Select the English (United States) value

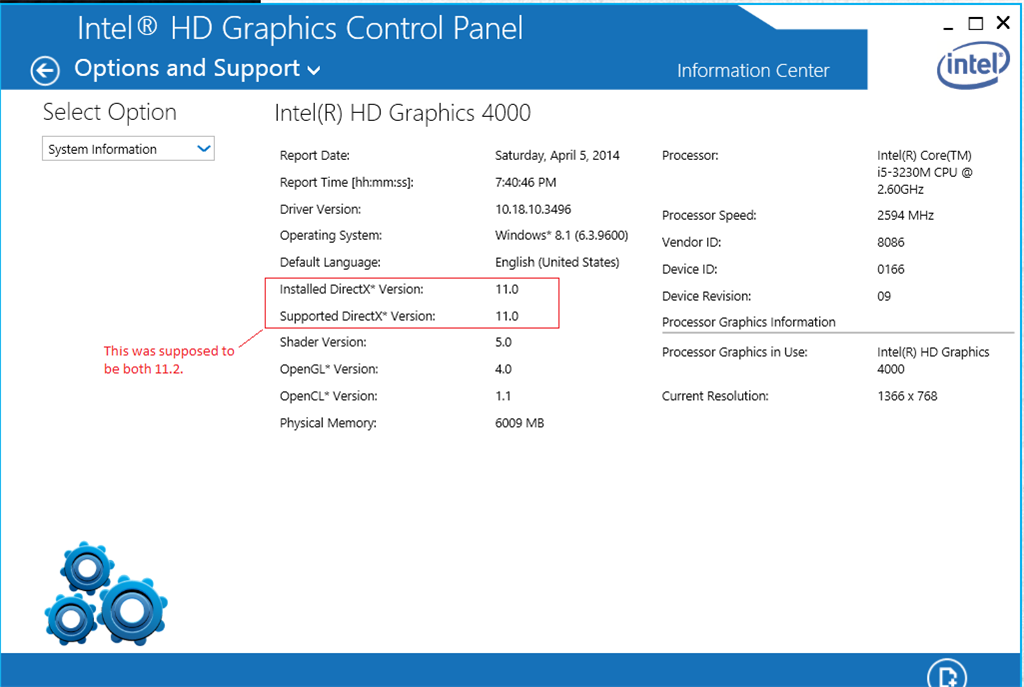[x=557, y=262]
